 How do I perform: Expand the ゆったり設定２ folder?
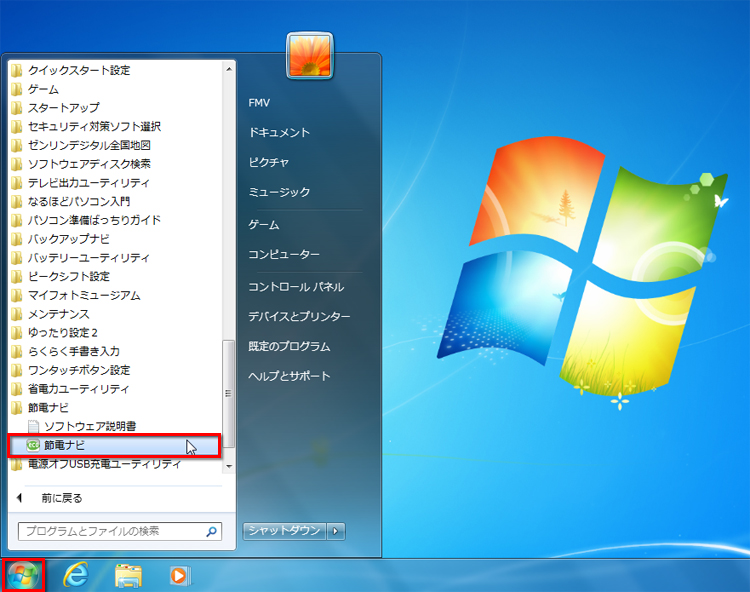coord(55,332)
